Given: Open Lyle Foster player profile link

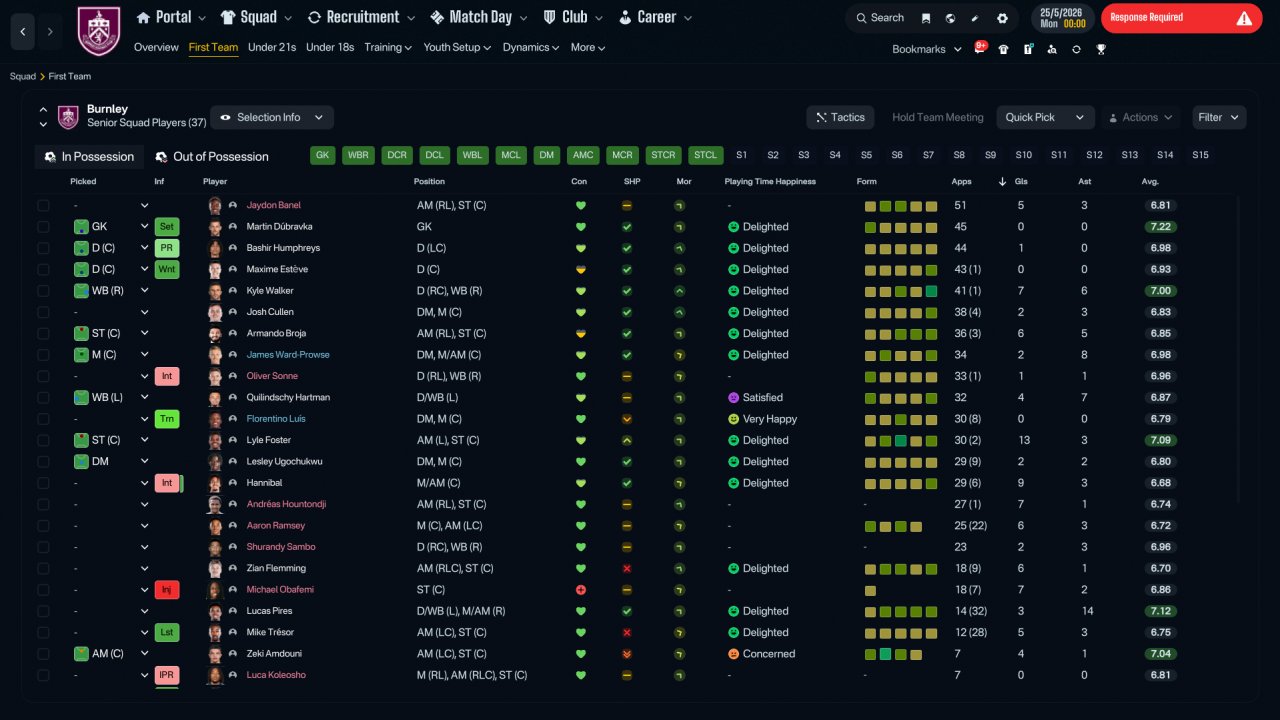Looking at the screenshot, I should click(270, 440).
